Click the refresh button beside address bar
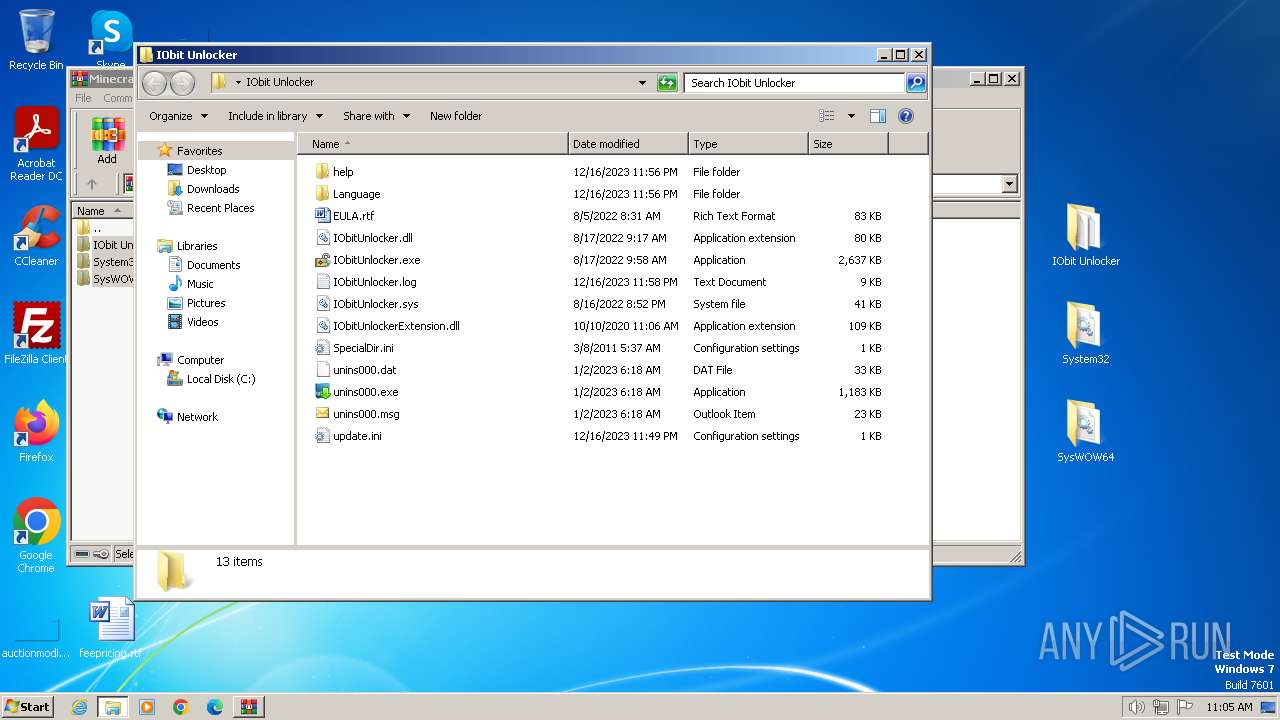 click(x=667, y=83)
